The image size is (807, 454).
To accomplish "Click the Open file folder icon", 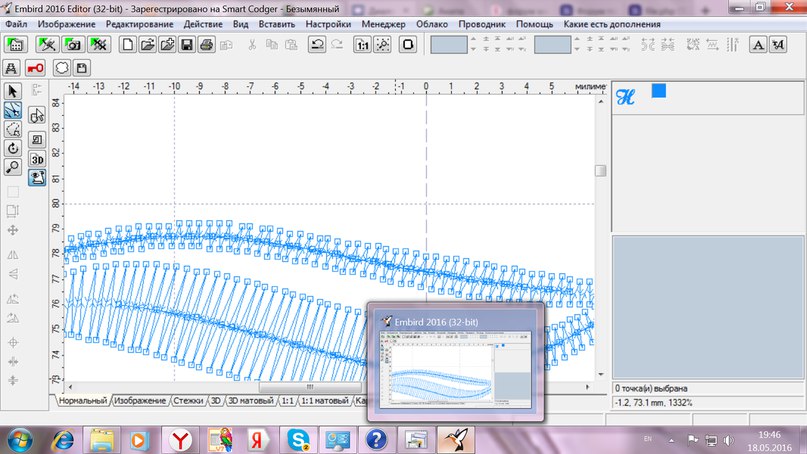I will pyautogui.click(x=147, y=45).
